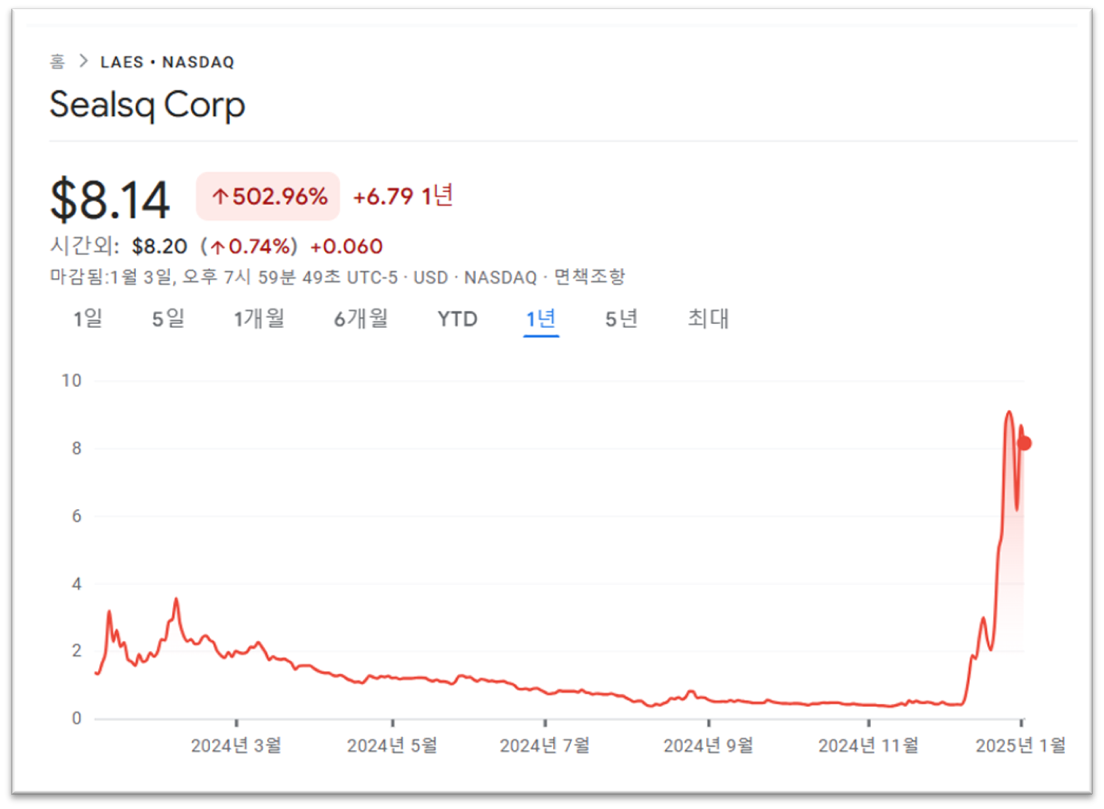
Task: Click the 홈 breadcrumb link
Action: click(x=57, y=62)
